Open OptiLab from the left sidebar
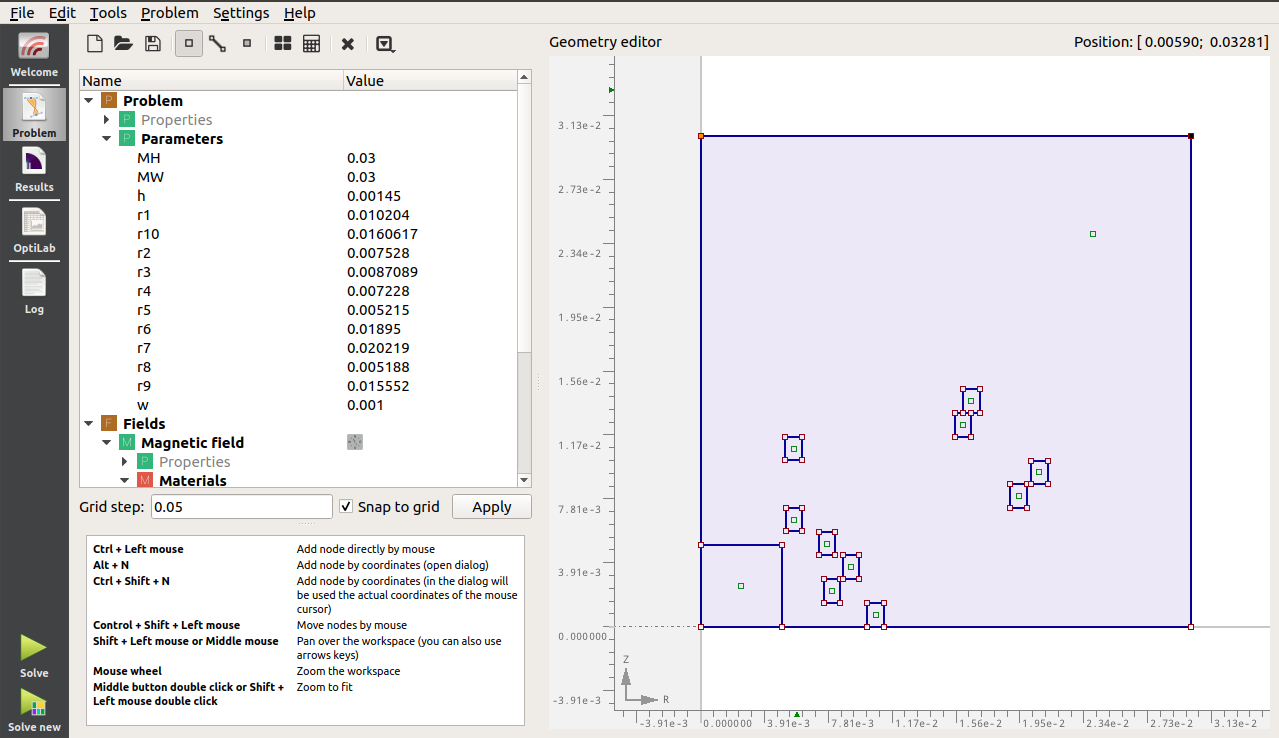 [x=34, y=229]
